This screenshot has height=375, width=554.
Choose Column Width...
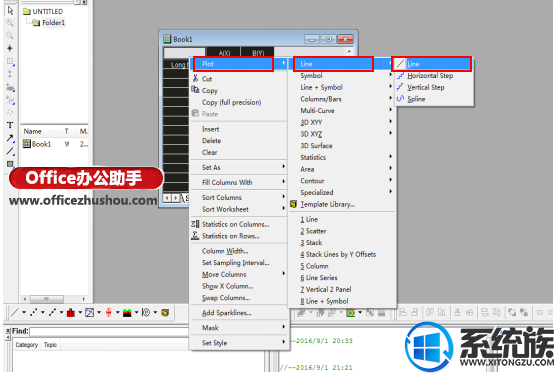238,251
